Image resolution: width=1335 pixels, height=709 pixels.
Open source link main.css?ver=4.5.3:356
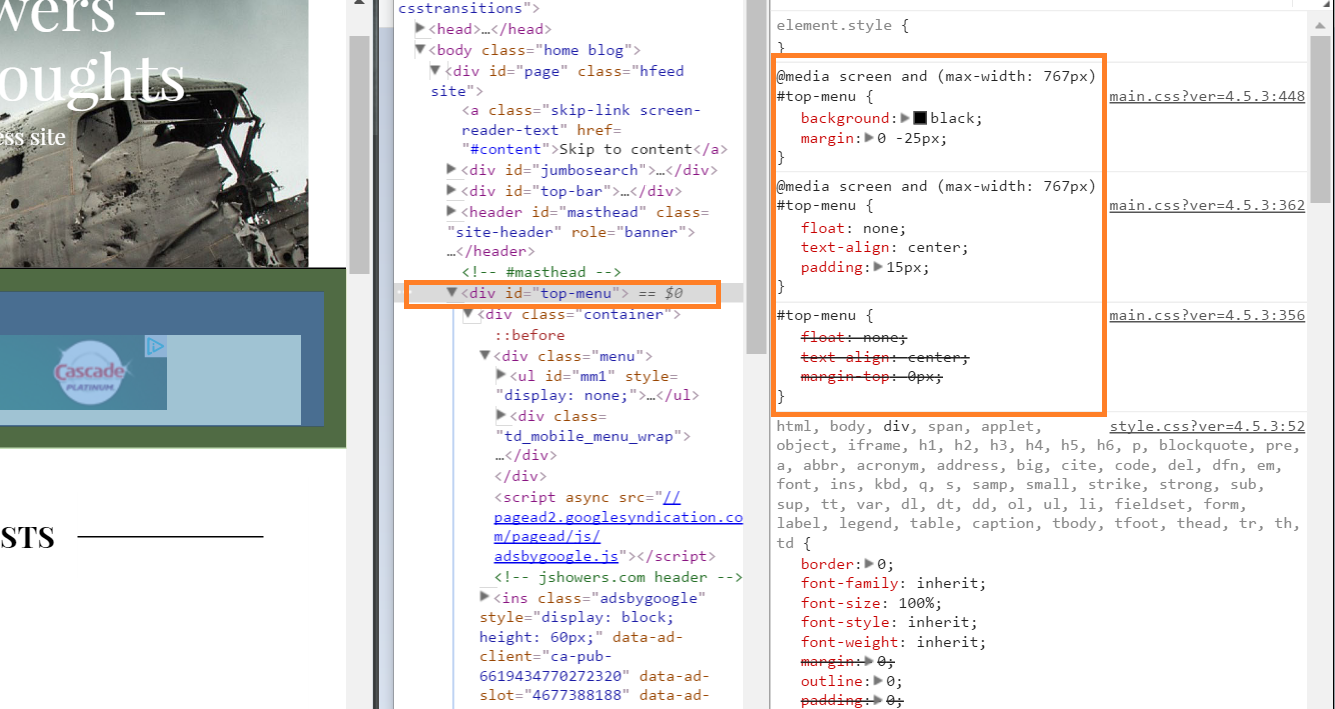[1207, 316]
